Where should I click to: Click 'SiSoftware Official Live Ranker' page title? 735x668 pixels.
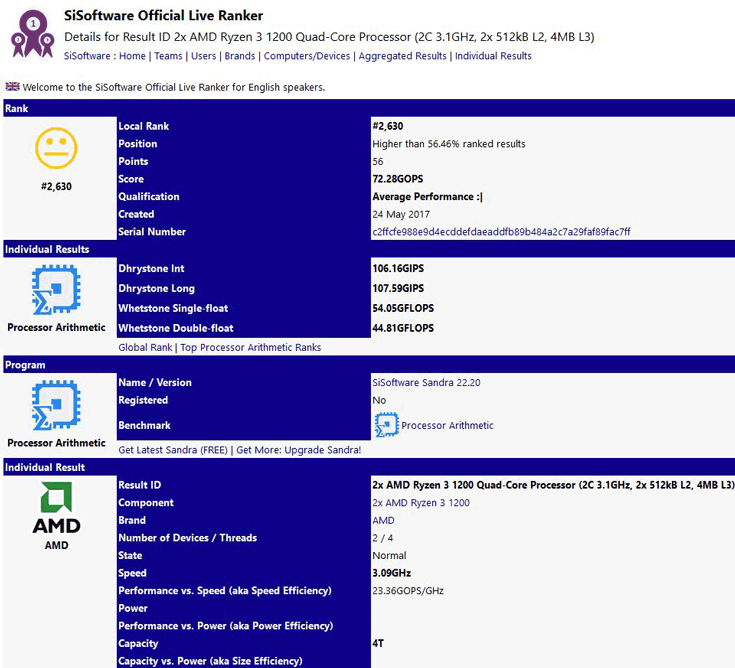pos(163,15)
